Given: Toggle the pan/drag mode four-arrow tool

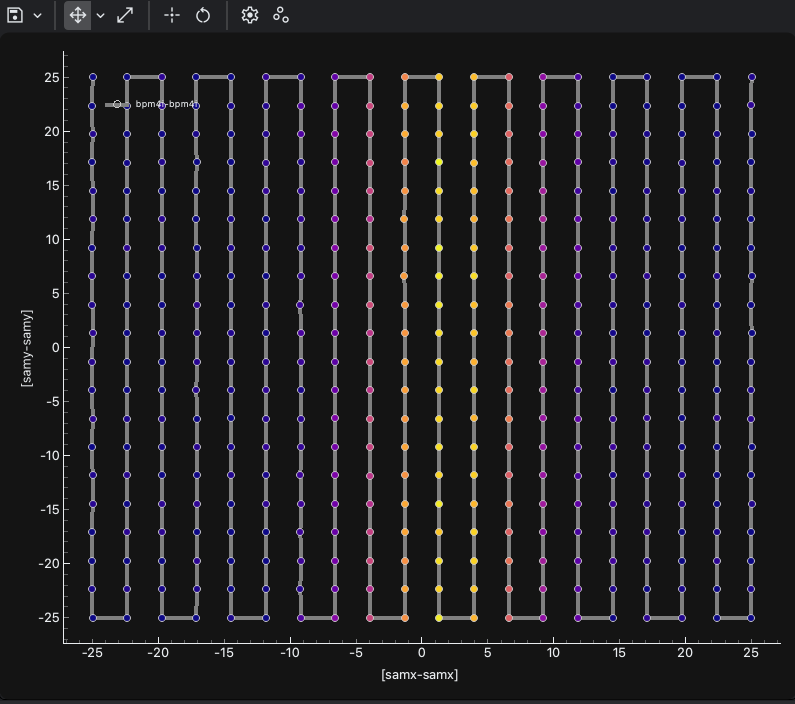Looking at the screenshot, I should pos(78,16).
